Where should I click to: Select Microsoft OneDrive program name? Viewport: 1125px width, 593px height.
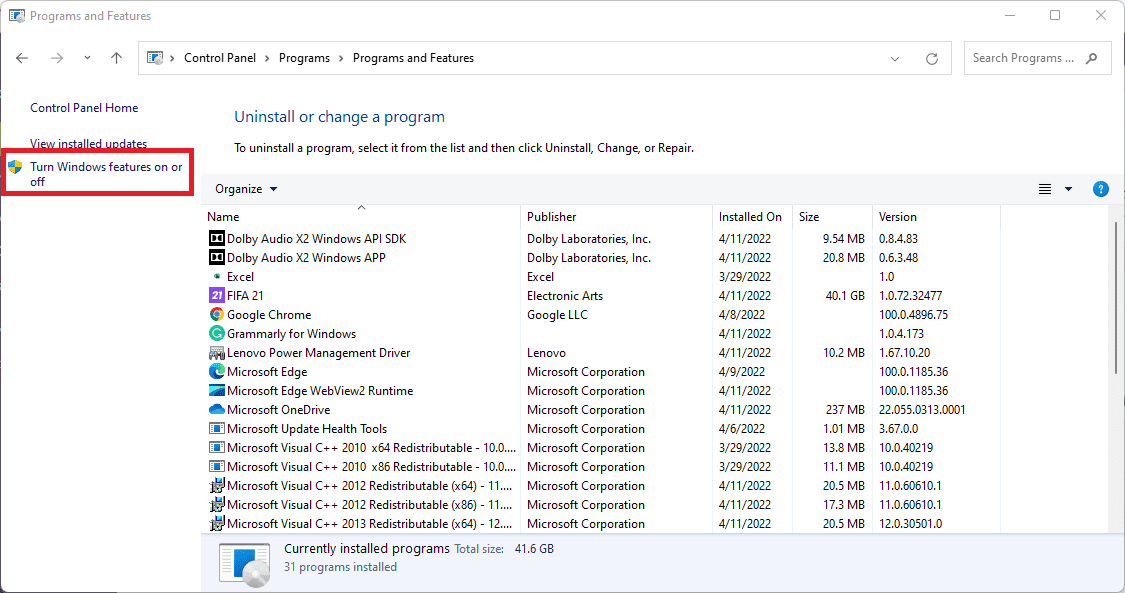pyautogui.click(x=278, y=410)
